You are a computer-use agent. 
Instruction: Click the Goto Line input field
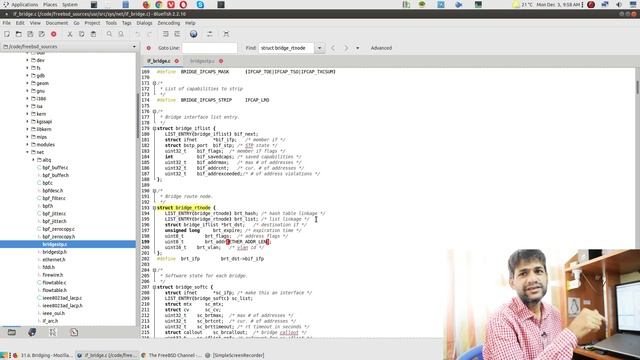coord(209,48)
